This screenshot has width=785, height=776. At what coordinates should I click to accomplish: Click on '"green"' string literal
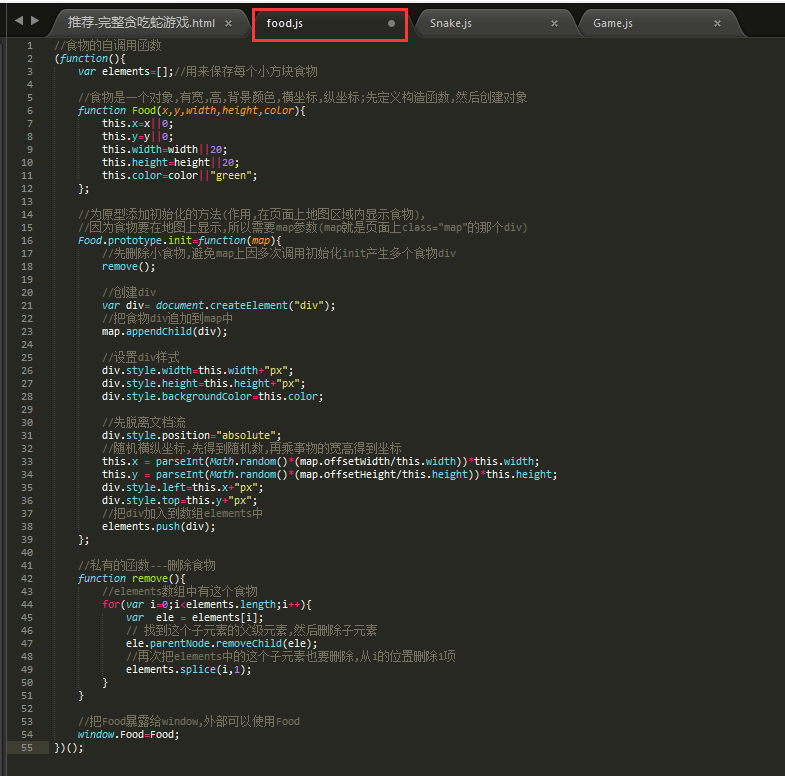[231, 176]
